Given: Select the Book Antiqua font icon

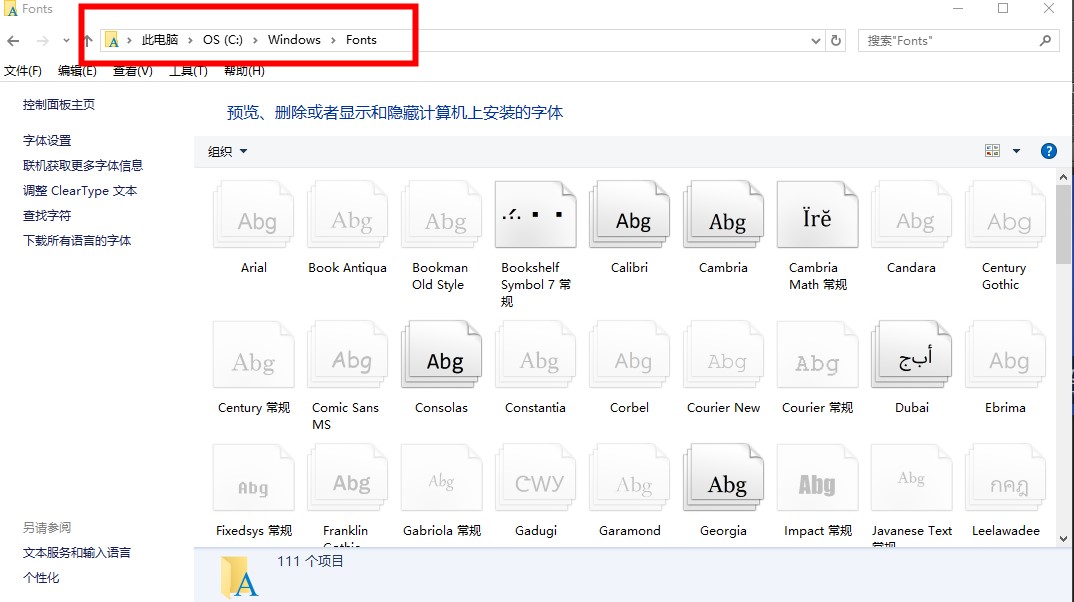Looking at the screenshot, I should point(347,214).
